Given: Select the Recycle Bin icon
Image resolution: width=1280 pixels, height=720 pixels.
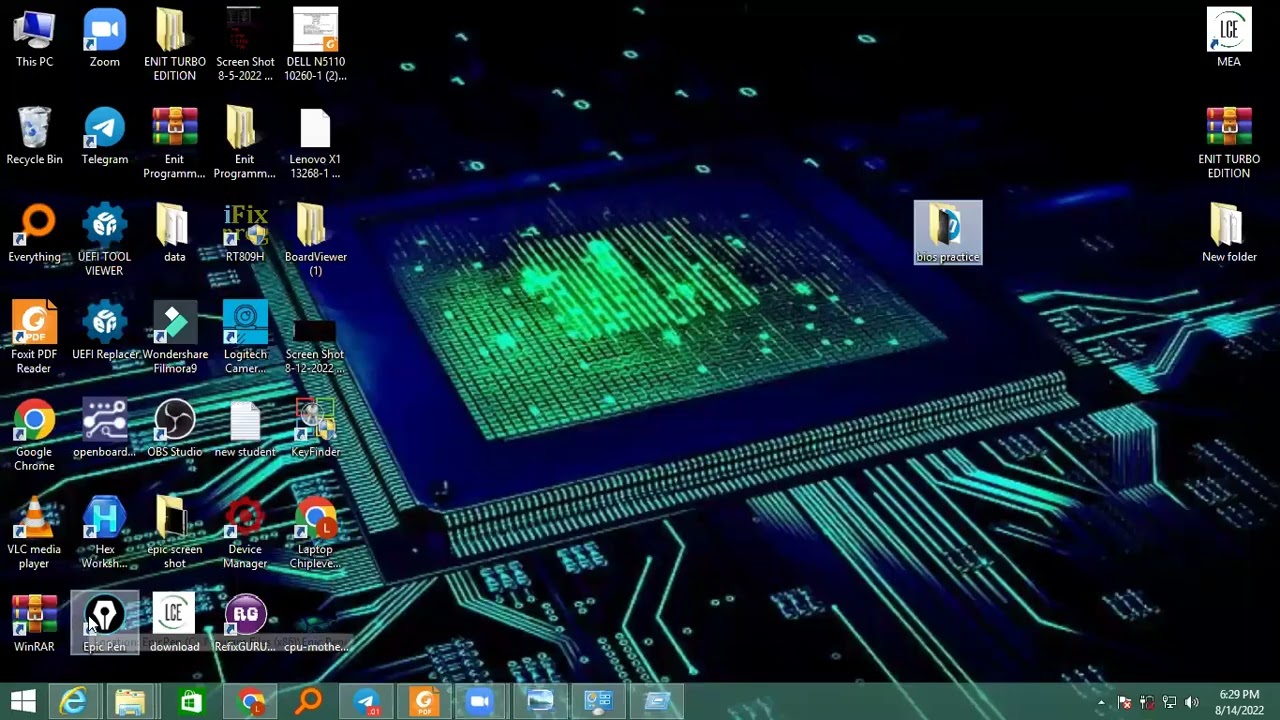Looking at the screenshot, I should (x=34, y=137).
